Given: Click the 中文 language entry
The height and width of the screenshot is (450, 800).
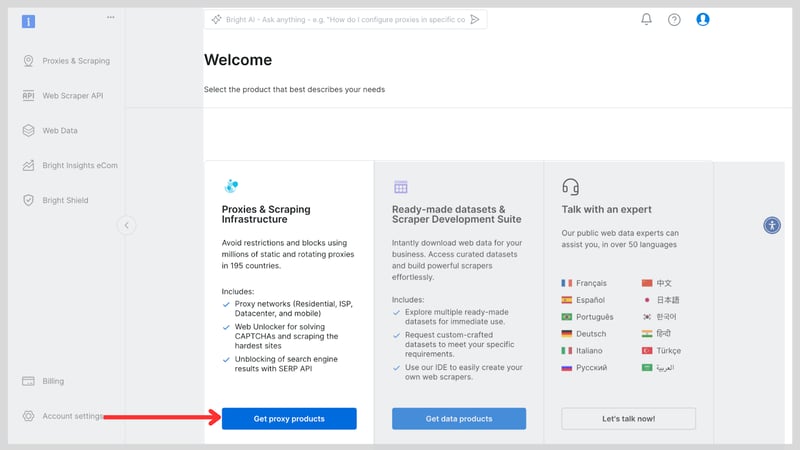Looking at the screenshot, I should (x=657, y=283).
